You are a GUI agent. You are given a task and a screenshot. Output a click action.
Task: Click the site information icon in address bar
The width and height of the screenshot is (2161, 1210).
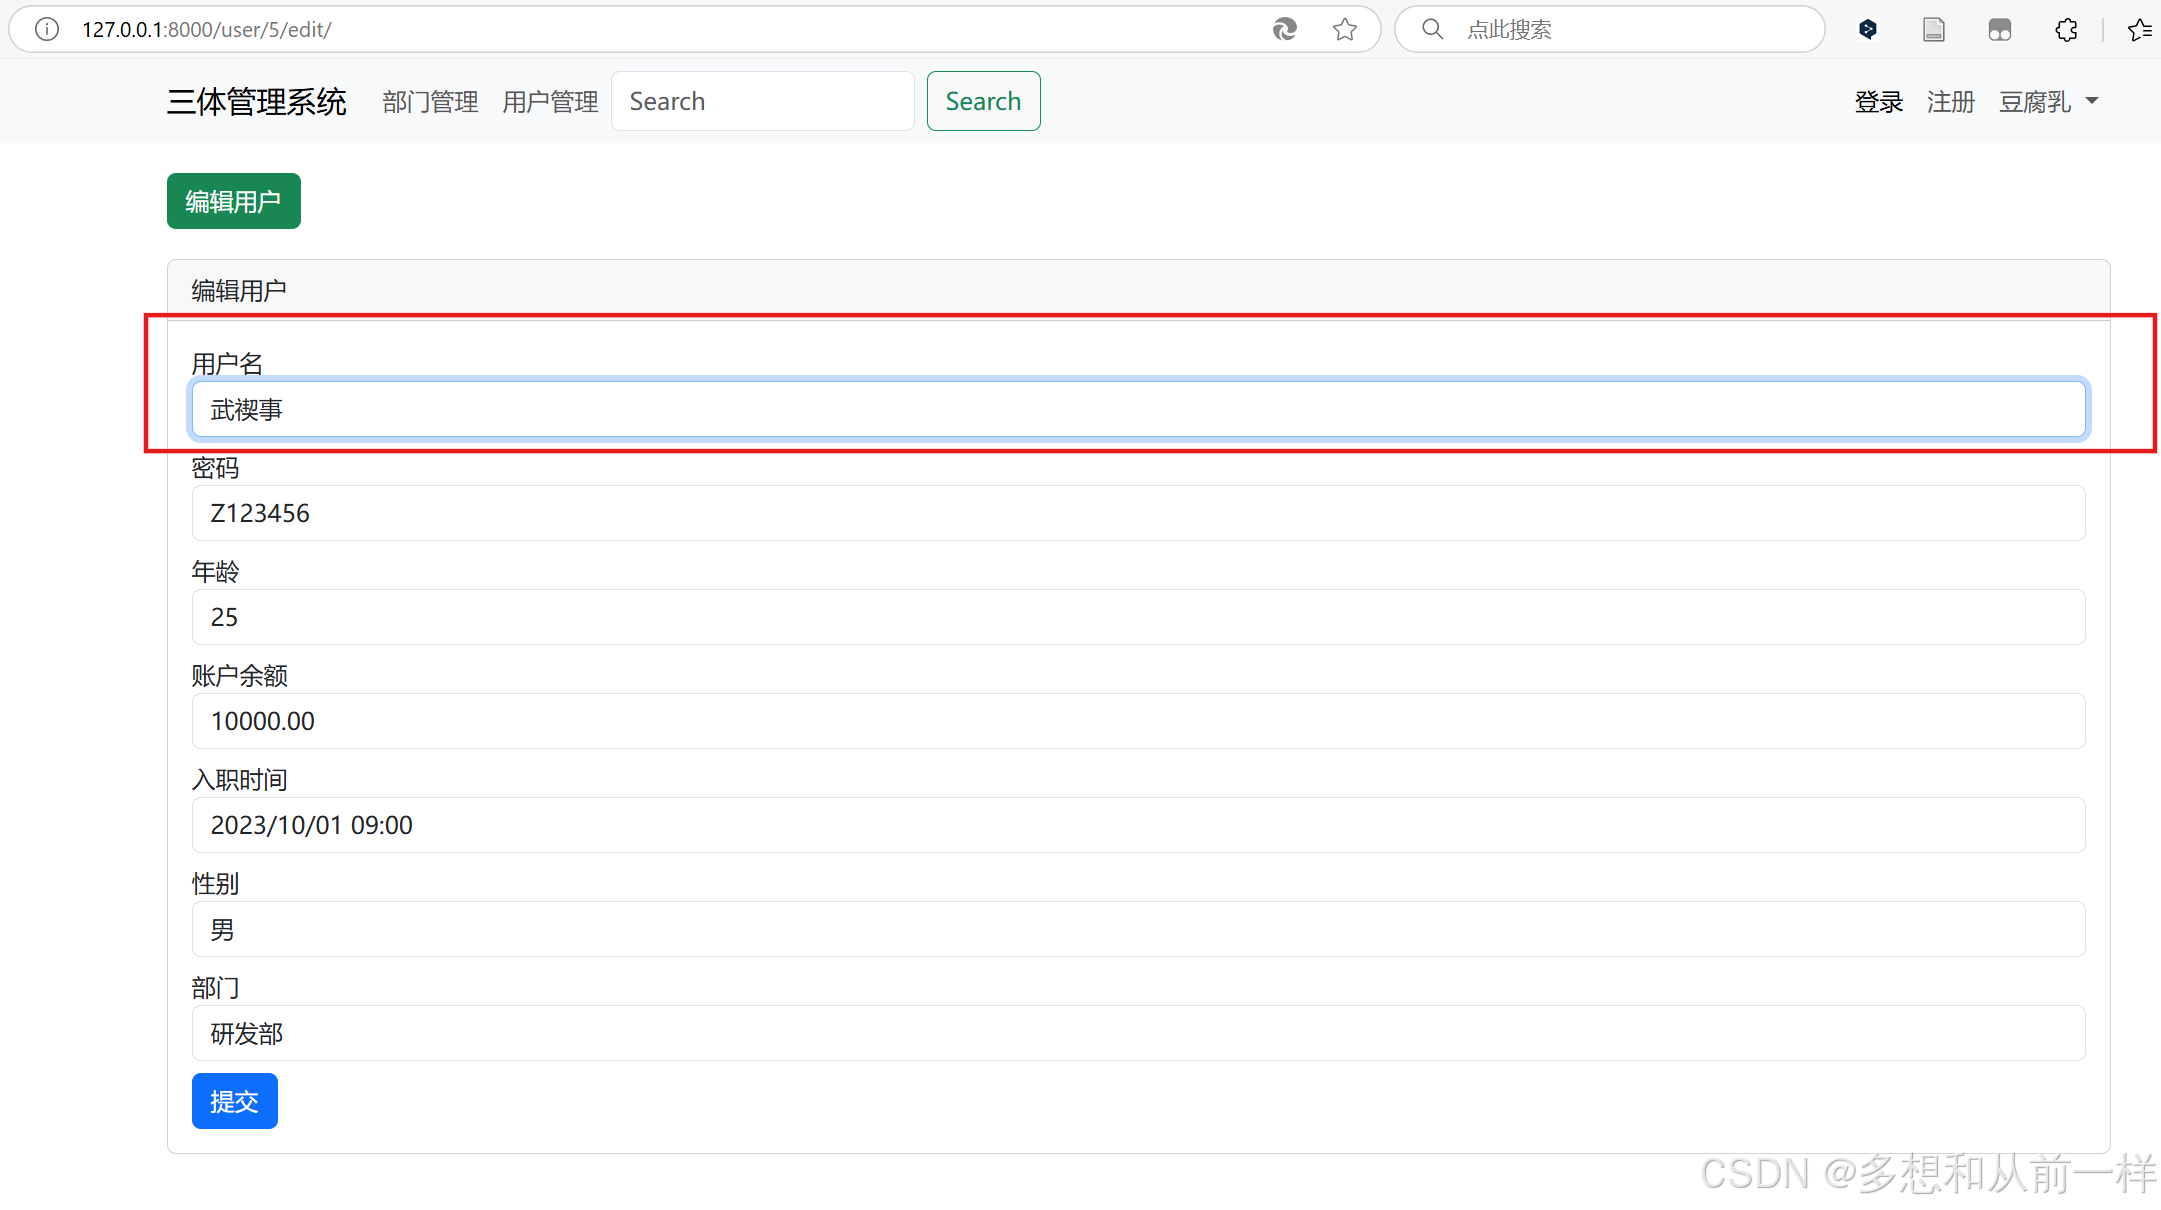pyautogui.click(x=46, y=29)
